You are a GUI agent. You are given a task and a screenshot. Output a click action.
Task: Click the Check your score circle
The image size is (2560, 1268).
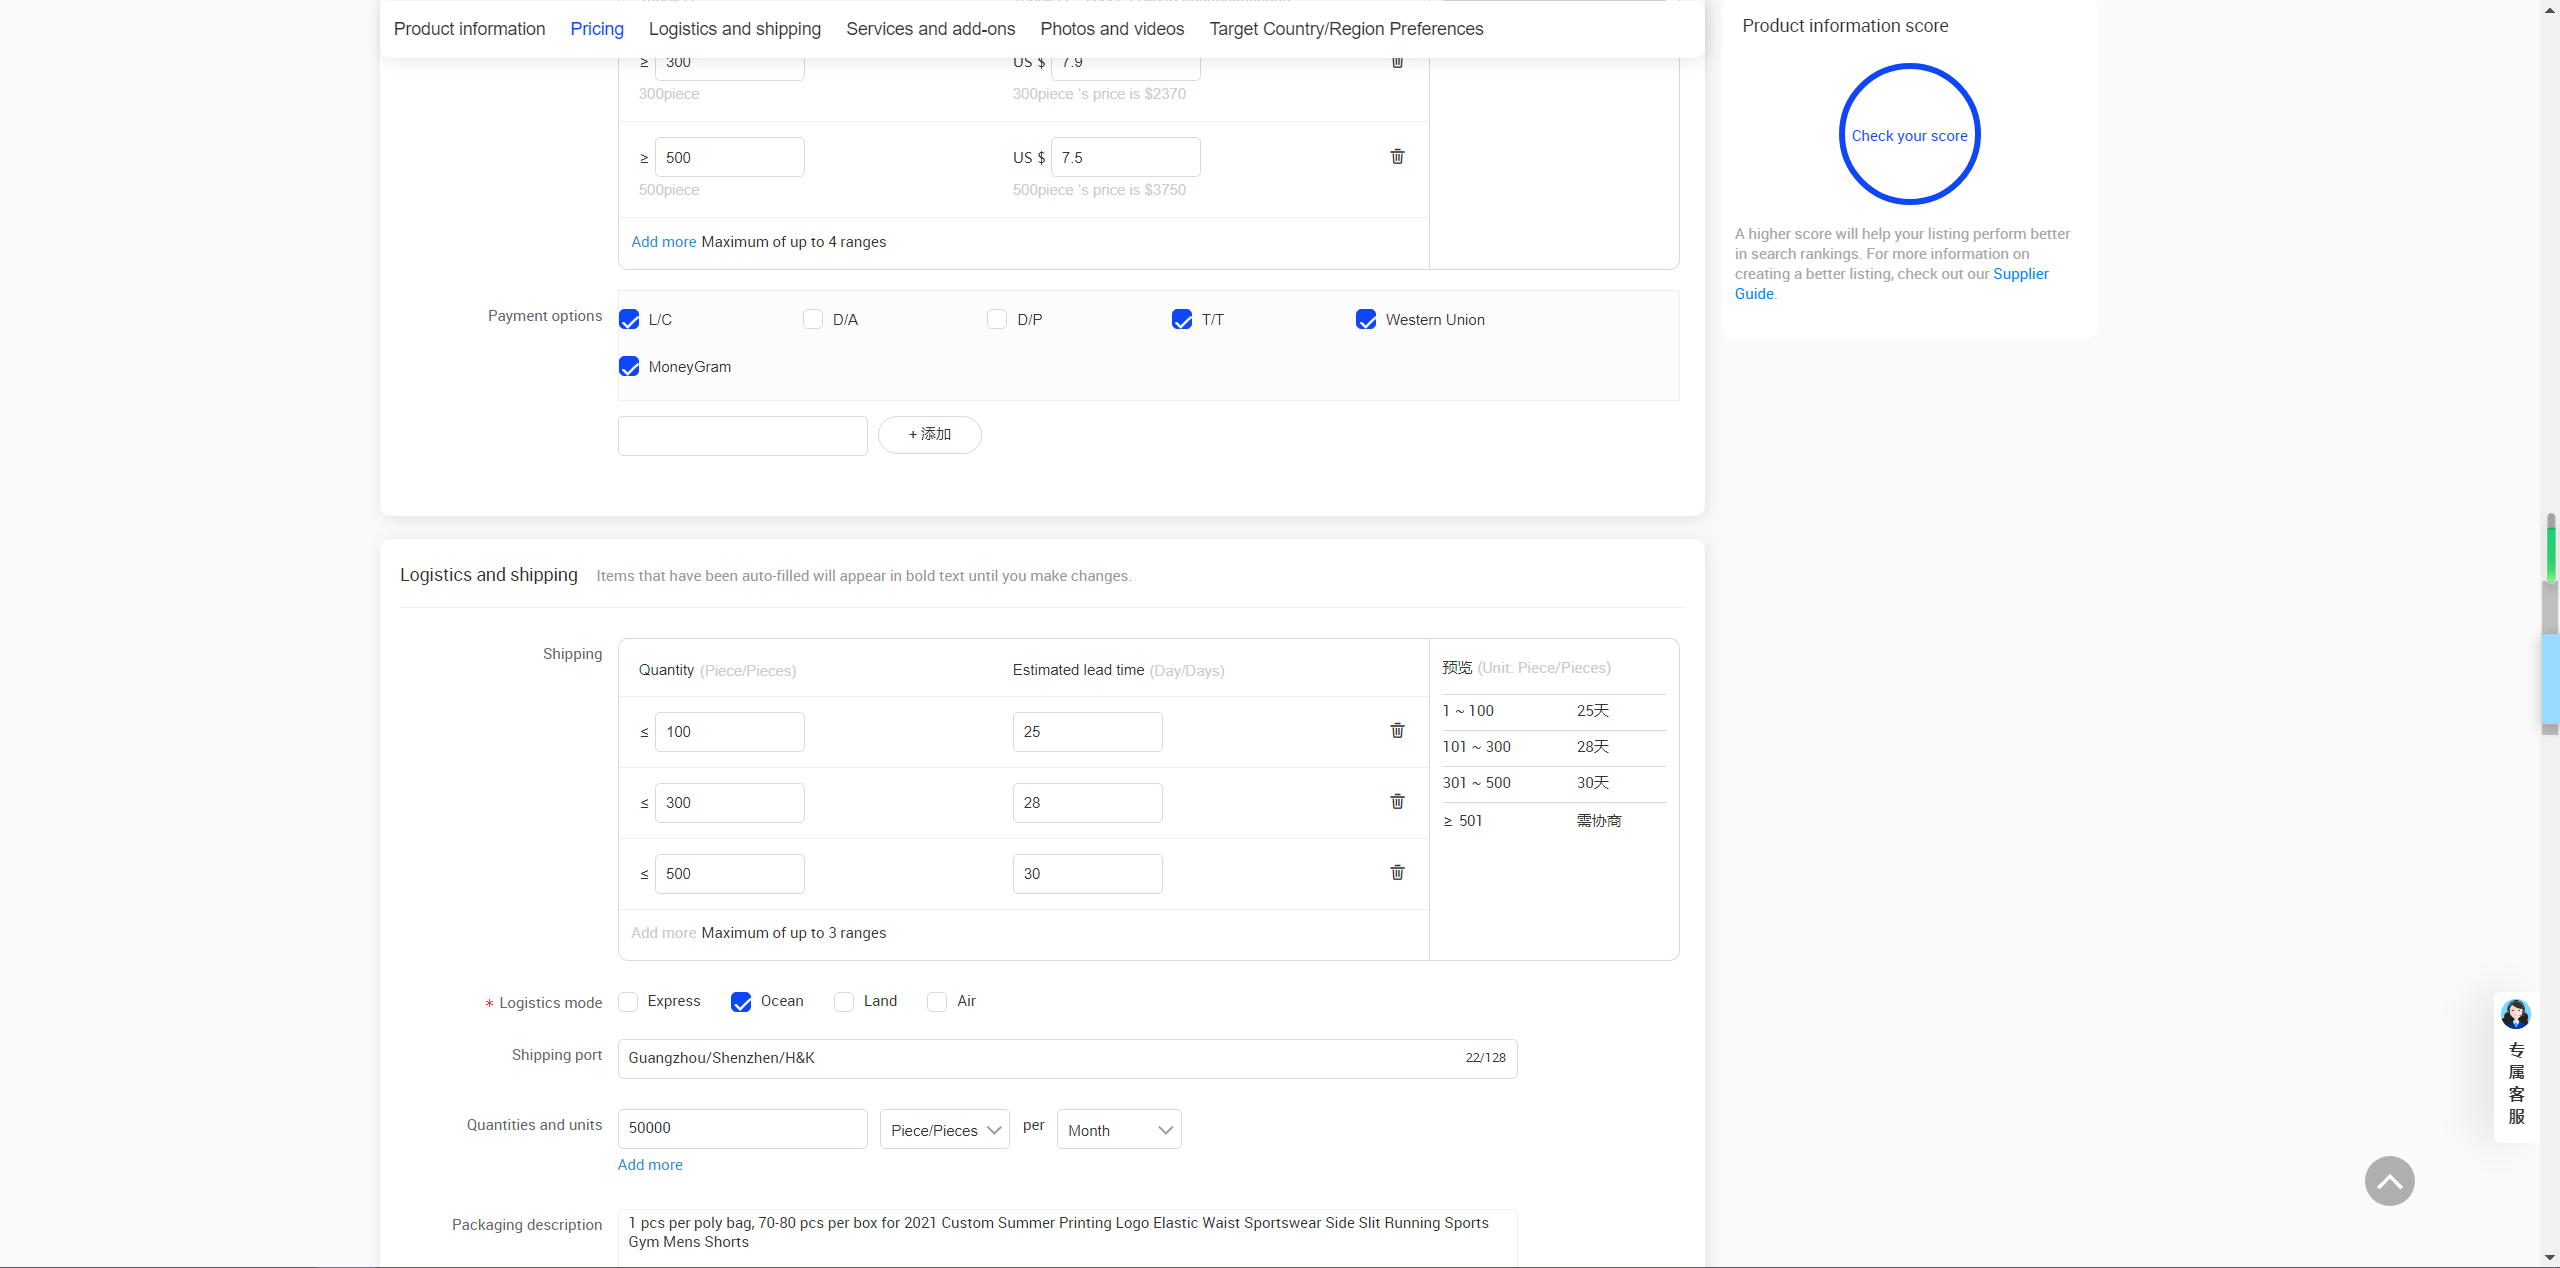(1909, 135)
